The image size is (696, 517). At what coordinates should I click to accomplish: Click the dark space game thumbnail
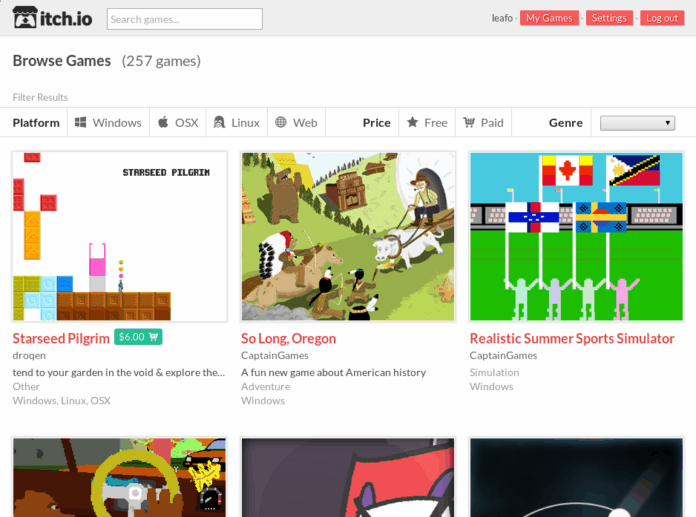click(x=577, y=477)
